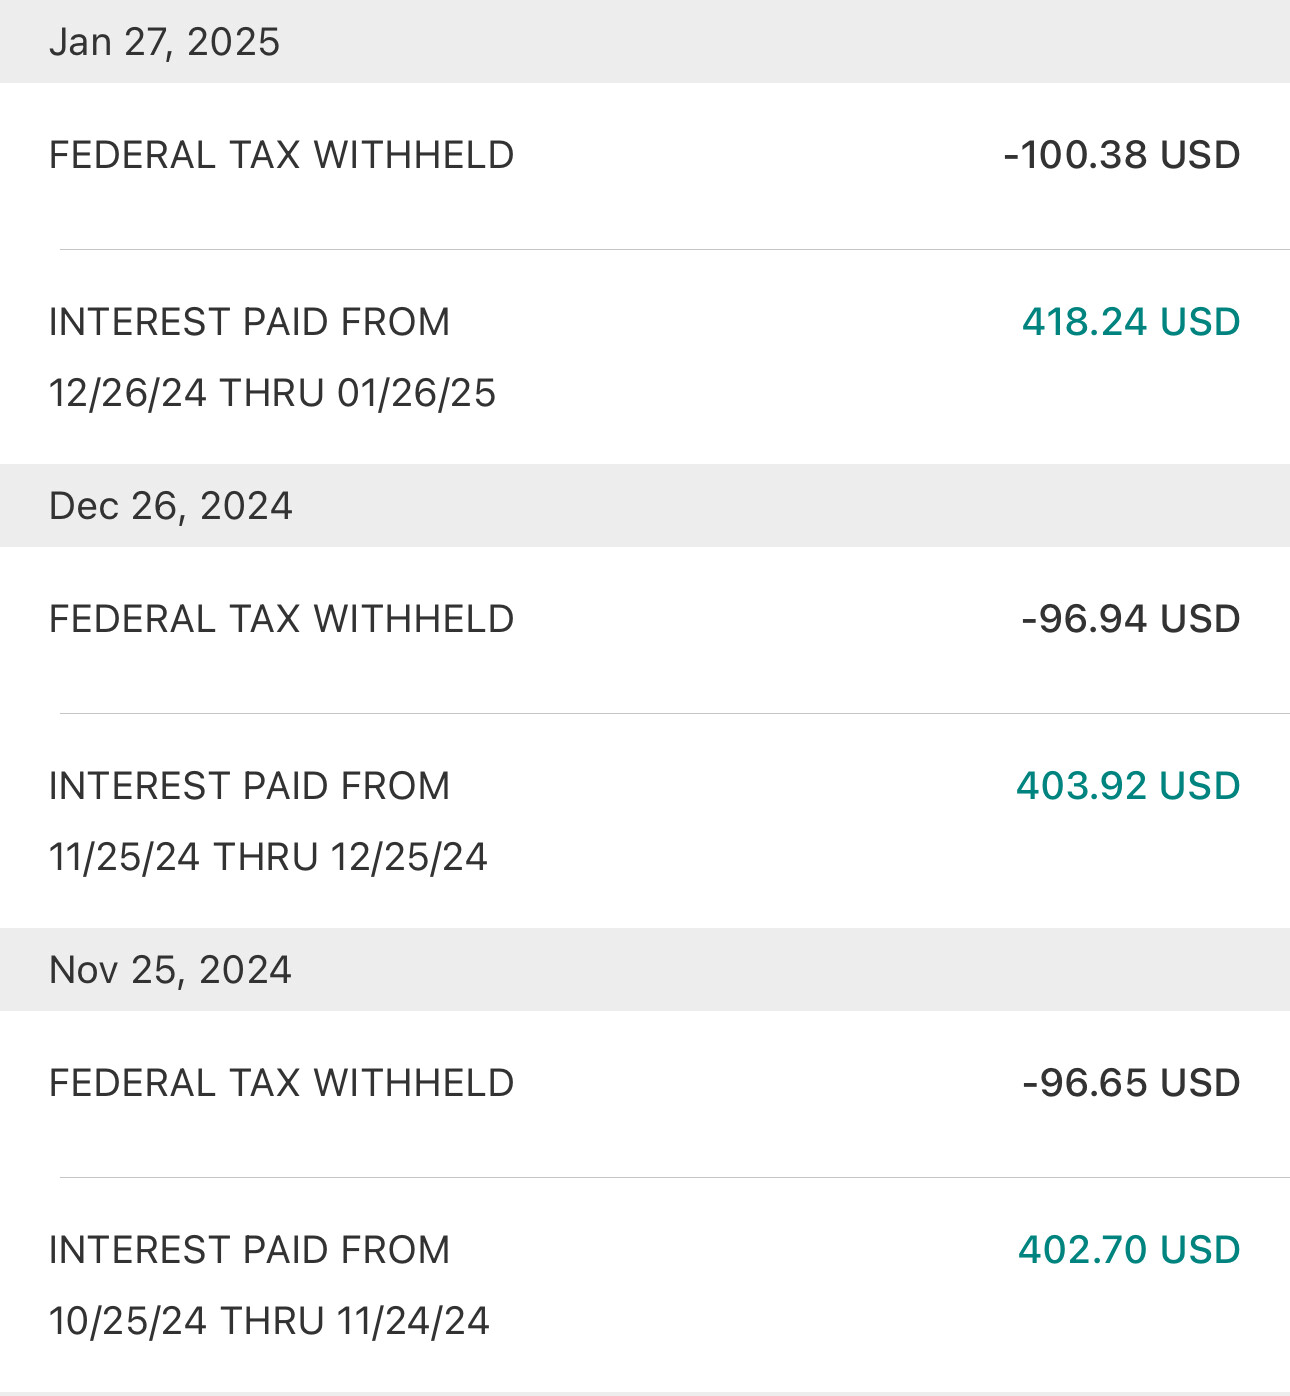The height and width of the screenshot is (1396, 1290).
Task: Click the year 2024 in the Nov header
Action: click(245, 970)
